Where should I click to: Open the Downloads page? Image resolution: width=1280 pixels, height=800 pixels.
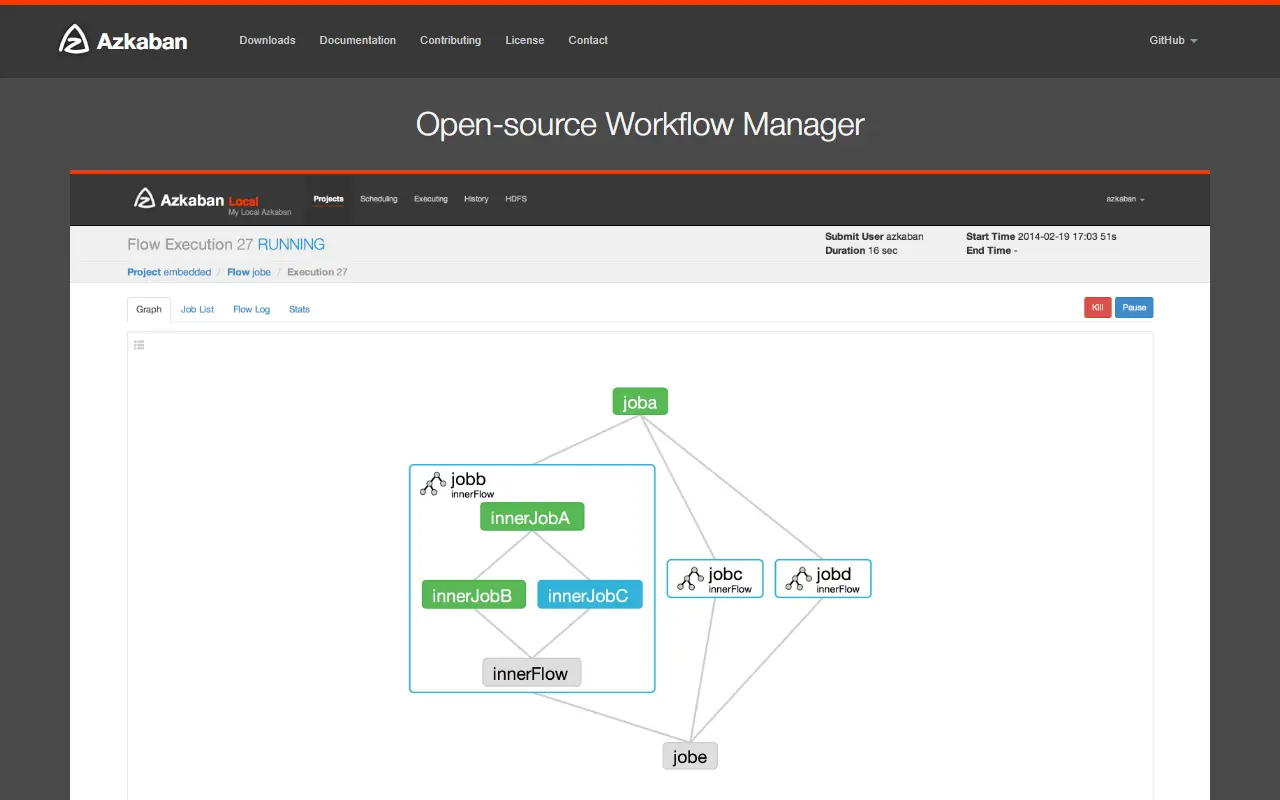[x=267, y=40]
